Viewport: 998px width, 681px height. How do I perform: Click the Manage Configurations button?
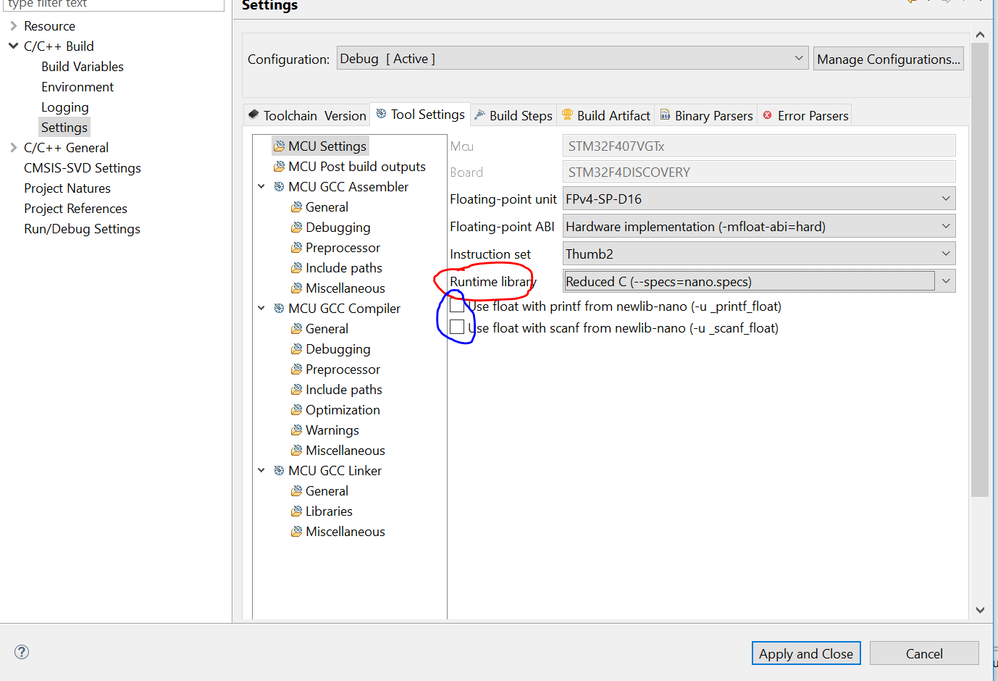click(x=888, y=59)
